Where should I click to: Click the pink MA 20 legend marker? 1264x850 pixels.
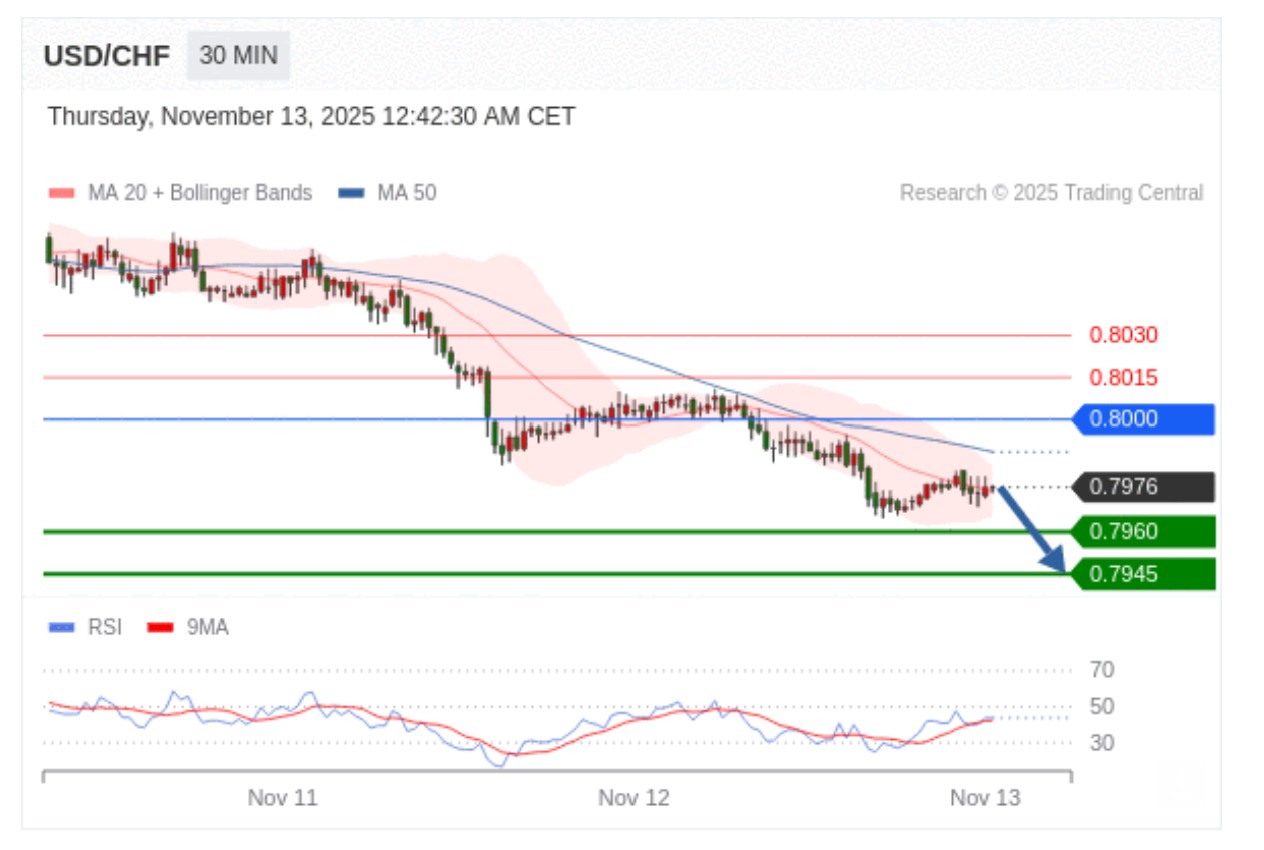point(61,193)
